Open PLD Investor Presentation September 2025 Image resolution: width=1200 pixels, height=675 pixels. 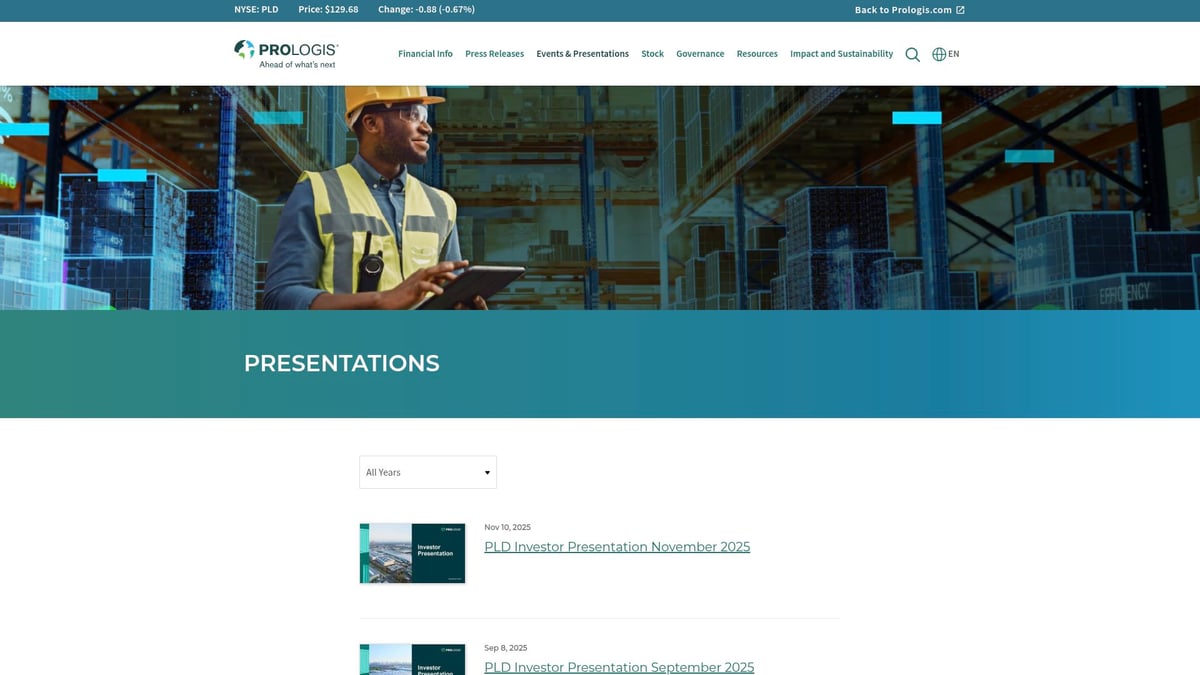pyautogui.click(x=619, y=667)
